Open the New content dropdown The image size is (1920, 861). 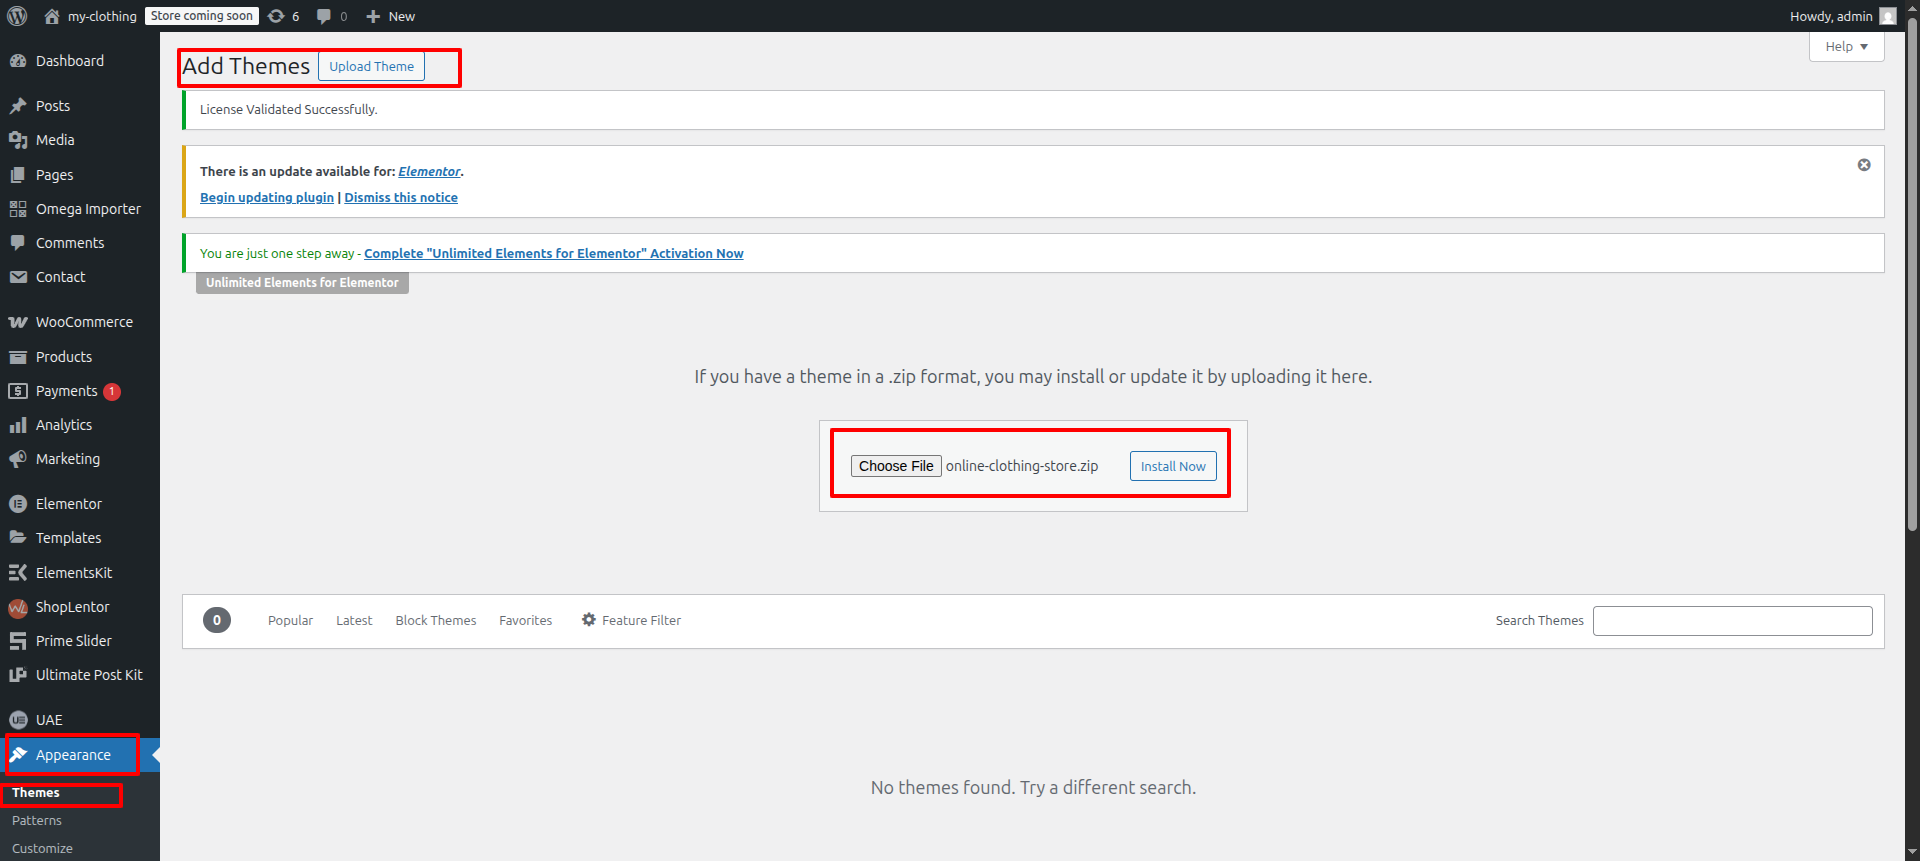[391, 16]
